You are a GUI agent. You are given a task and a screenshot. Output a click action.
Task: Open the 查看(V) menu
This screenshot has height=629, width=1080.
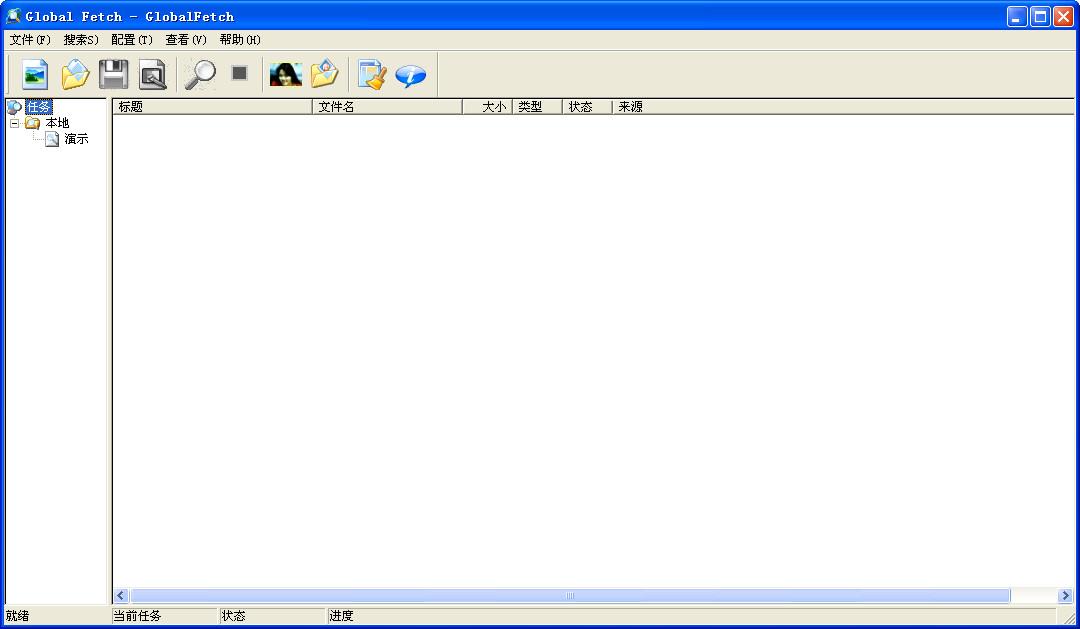pyautogui.click(x=186, y=40)
